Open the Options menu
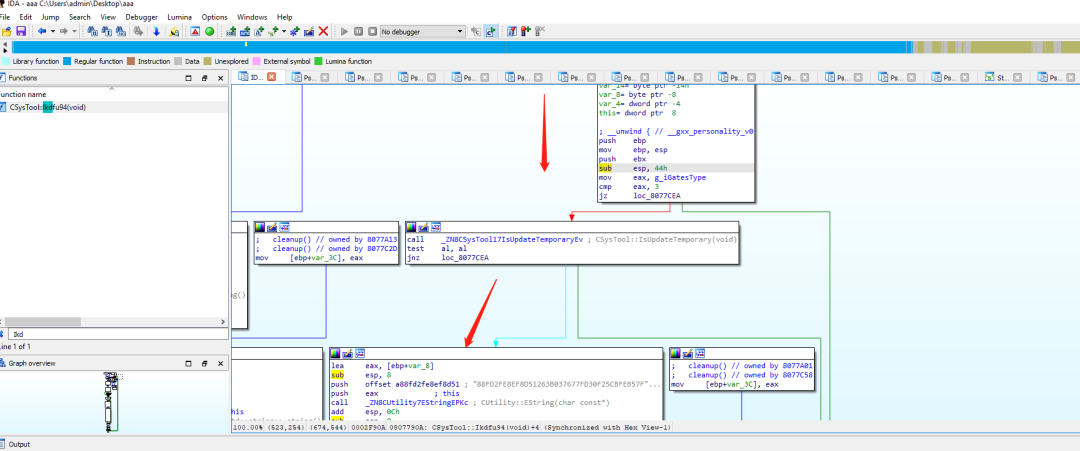1080x451 pixels. point(214,17)
